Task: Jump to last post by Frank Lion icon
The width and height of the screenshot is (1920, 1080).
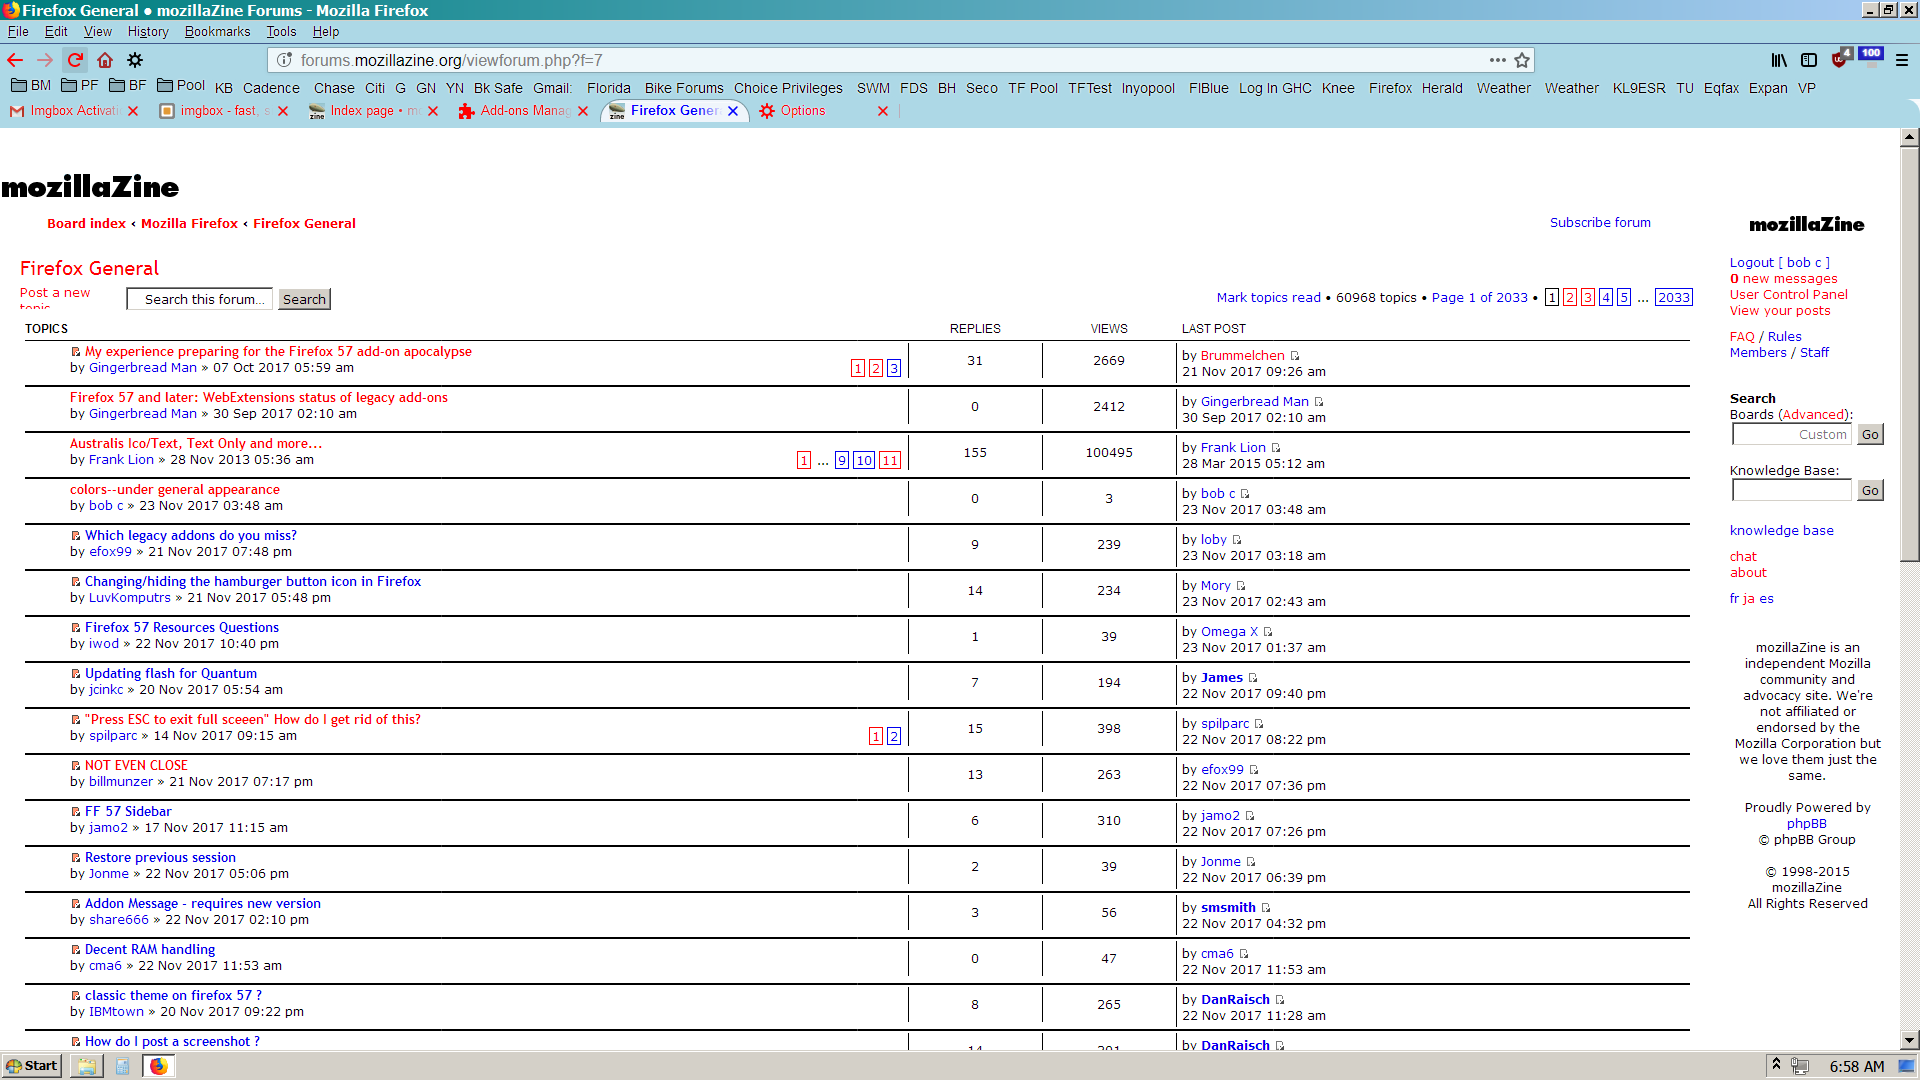Action: tap(1276, 448)
